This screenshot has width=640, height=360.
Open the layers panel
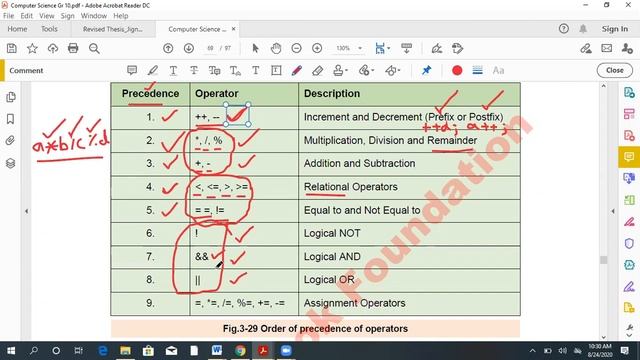[x=11, y=163]
